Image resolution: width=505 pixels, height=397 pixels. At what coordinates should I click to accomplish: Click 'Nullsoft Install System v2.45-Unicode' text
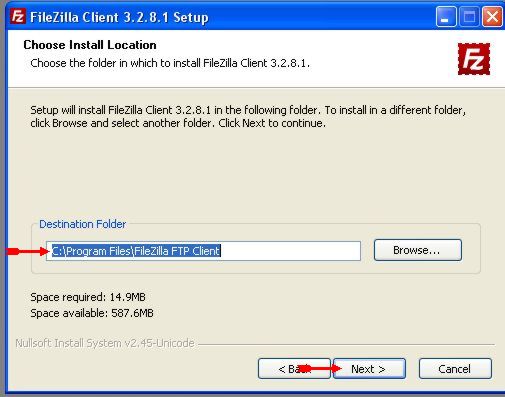pyautogui.click(x=105, y=343)
